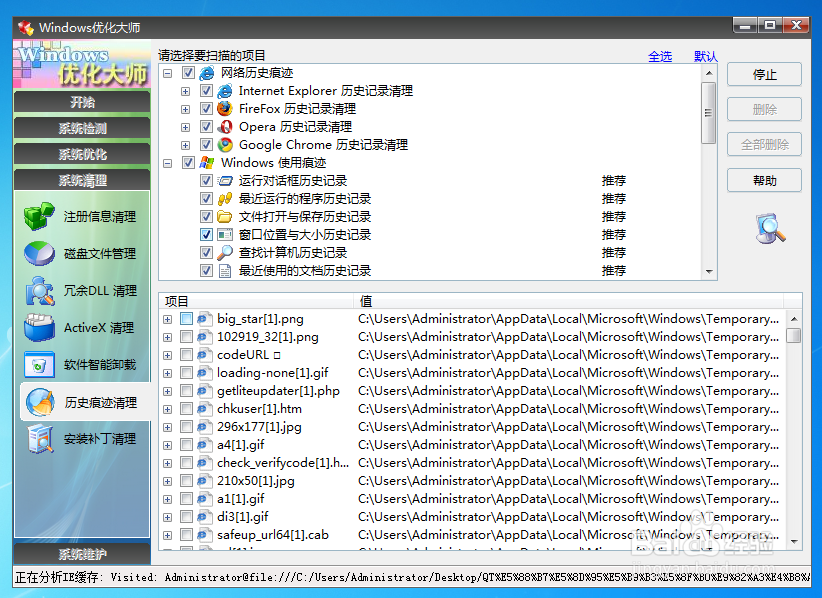Viewport: 822px width, 598px height.
Task: Click the Google Chrome history icon
Action: 225,145
